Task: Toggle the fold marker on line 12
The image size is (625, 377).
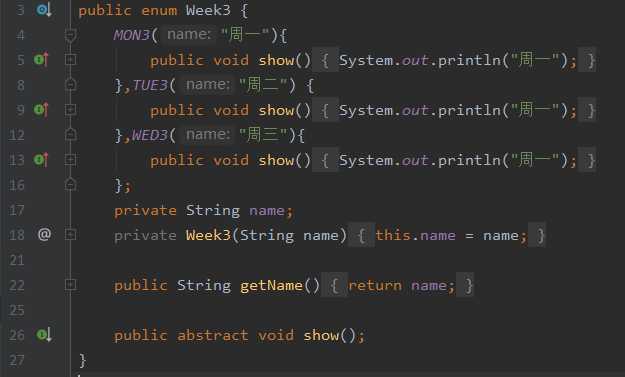Action: tap(71, 135)
